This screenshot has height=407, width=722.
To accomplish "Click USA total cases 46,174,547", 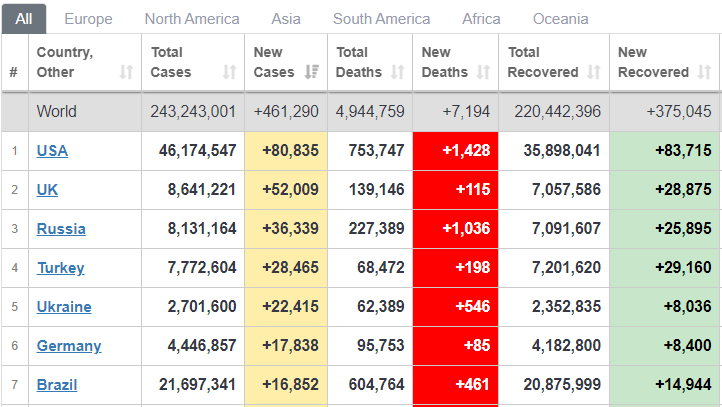I will [x=197, y=151].
